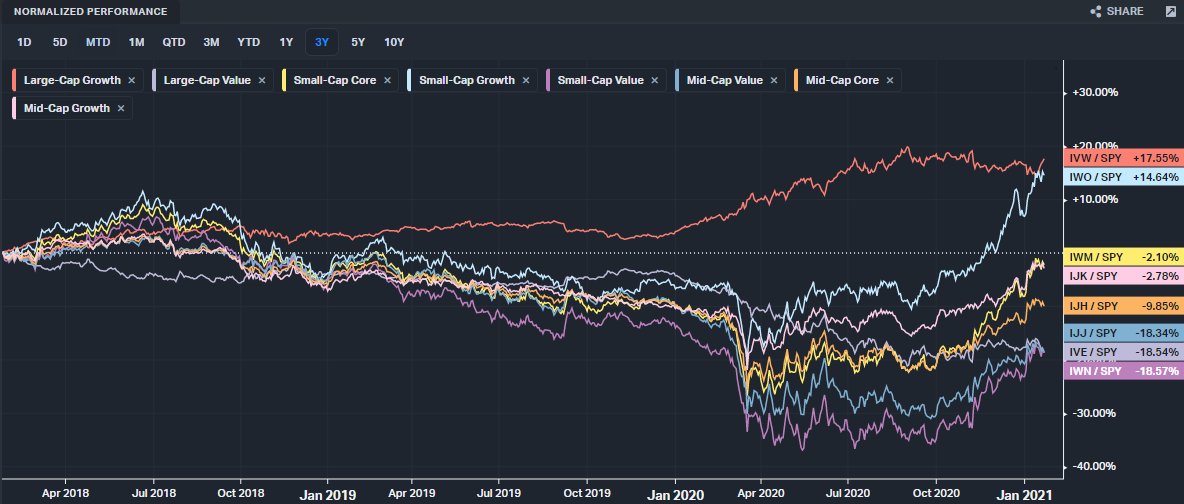The width and height of the screenshot is (1184, 504).
Task: Click the Jan 2019 date label
Action: click(x=327, y=494)
